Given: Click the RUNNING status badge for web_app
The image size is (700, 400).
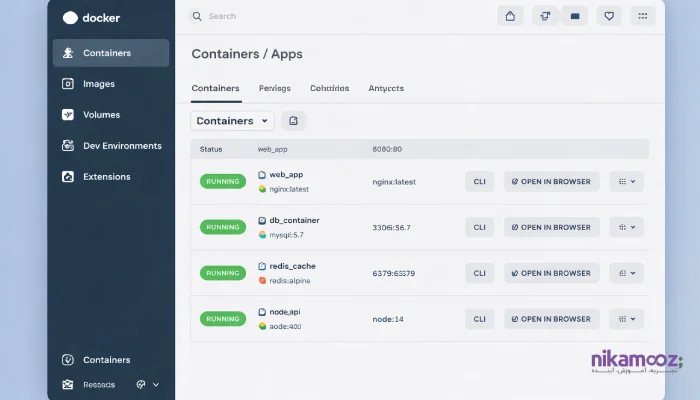Looking at the screenshot, I should [223, 182].
